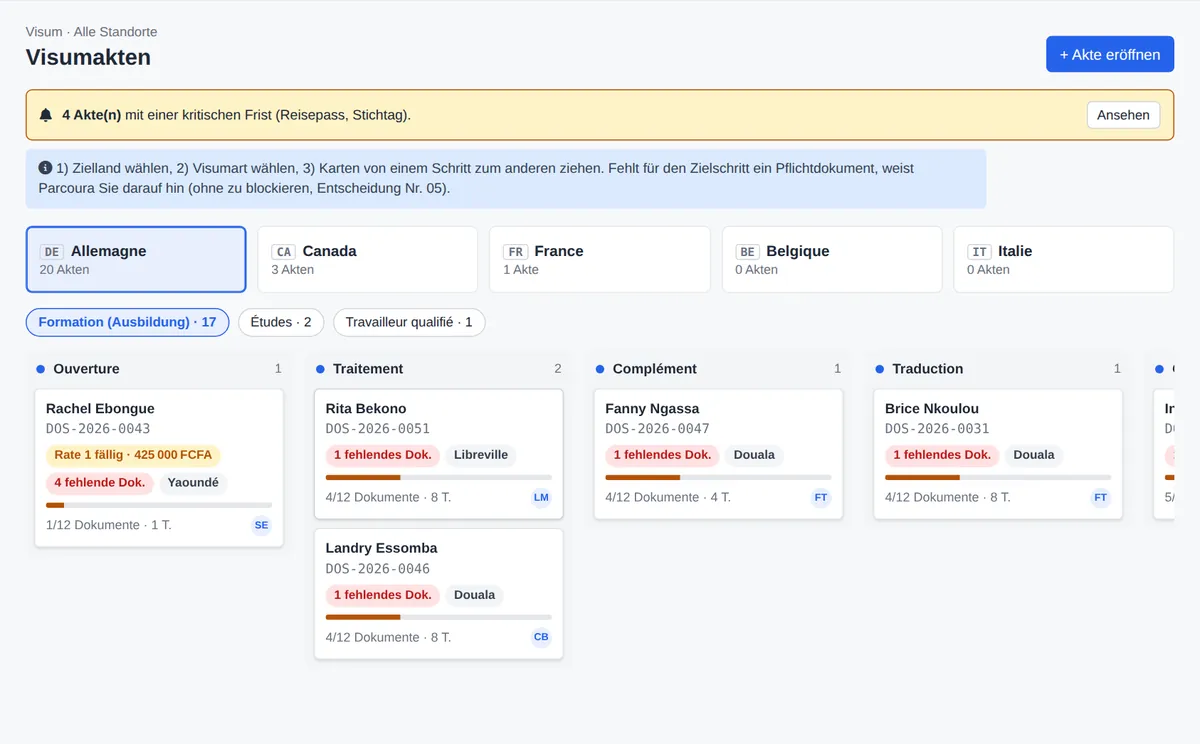Click the bell icon in the deadline alert
The width and height of the screenshot is (1200, 744).
(x=46, y=115)
